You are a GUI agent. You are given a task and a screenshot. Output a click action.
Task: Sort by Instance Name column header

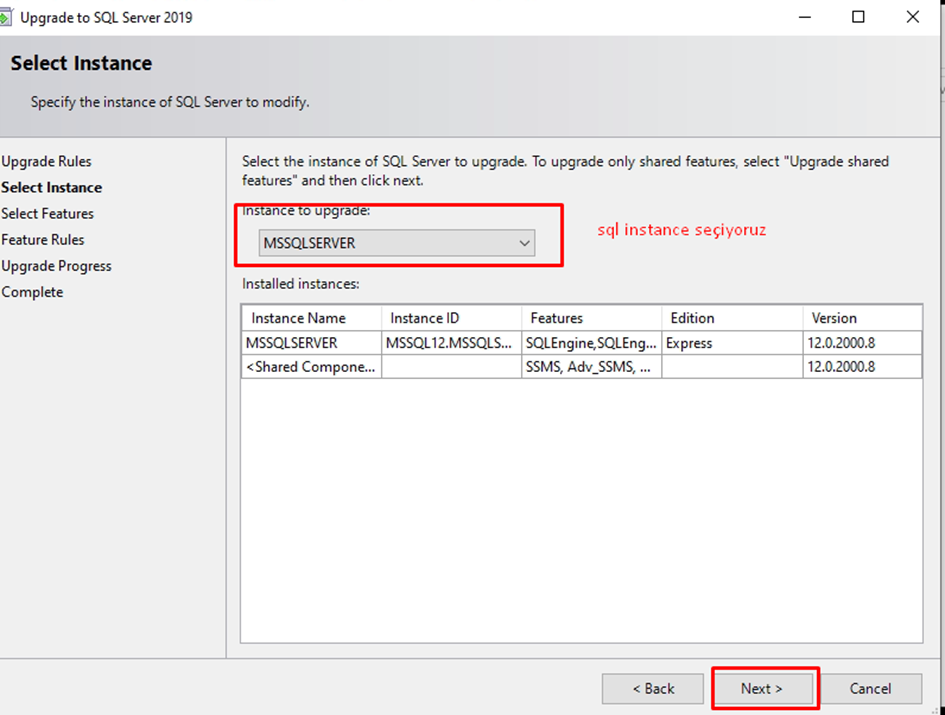(x=312, y=318)
